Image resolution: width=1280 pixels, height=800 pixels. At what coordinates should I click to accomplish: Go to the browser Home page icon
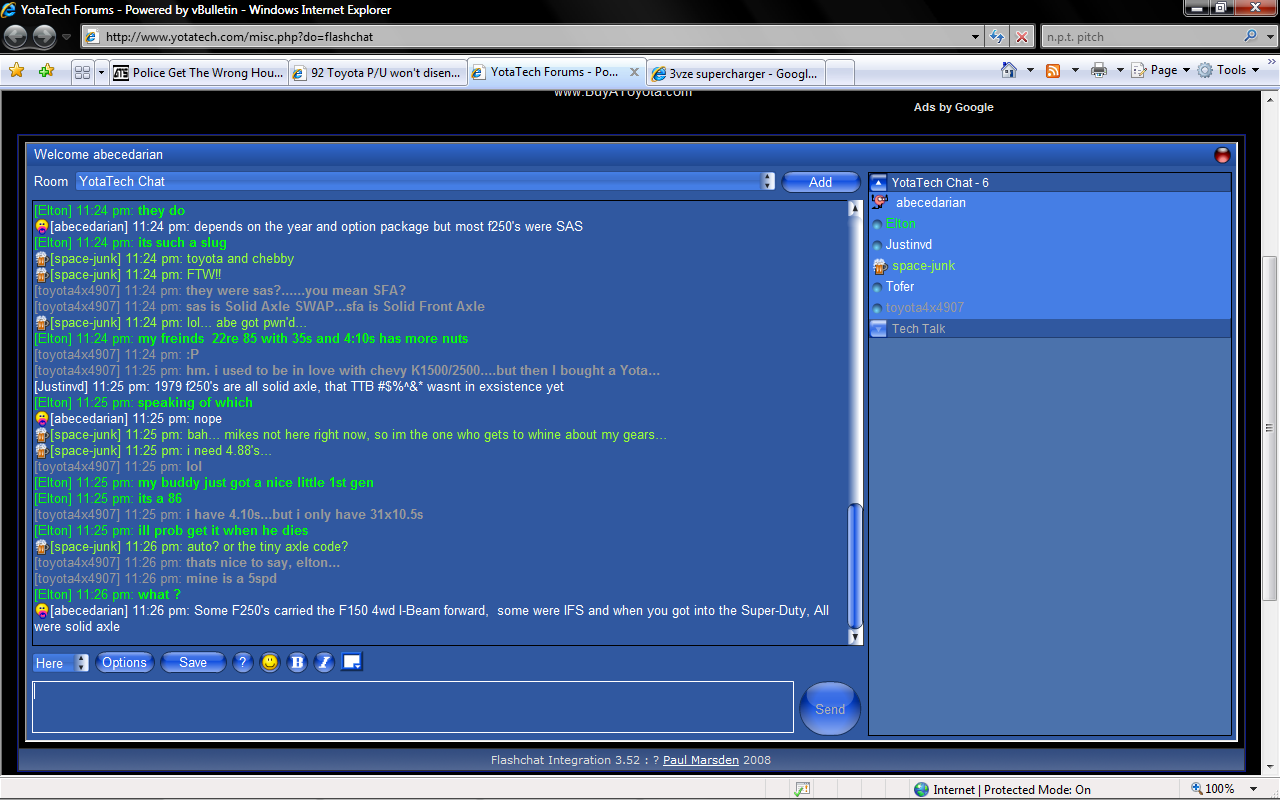coord(1010,70)
